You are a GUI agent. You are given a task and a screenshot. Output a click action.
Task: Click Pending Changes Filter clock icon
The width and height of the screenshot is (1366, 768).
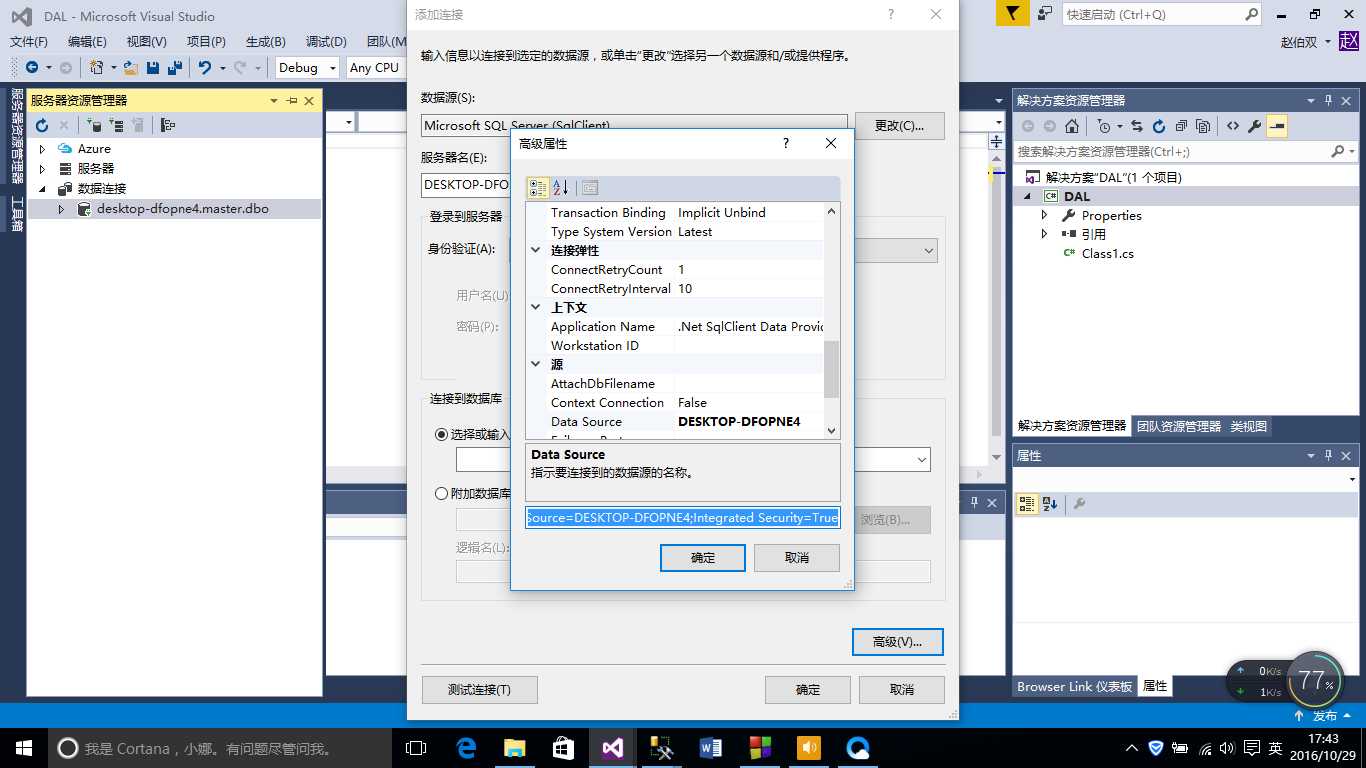click(1104, 126)
